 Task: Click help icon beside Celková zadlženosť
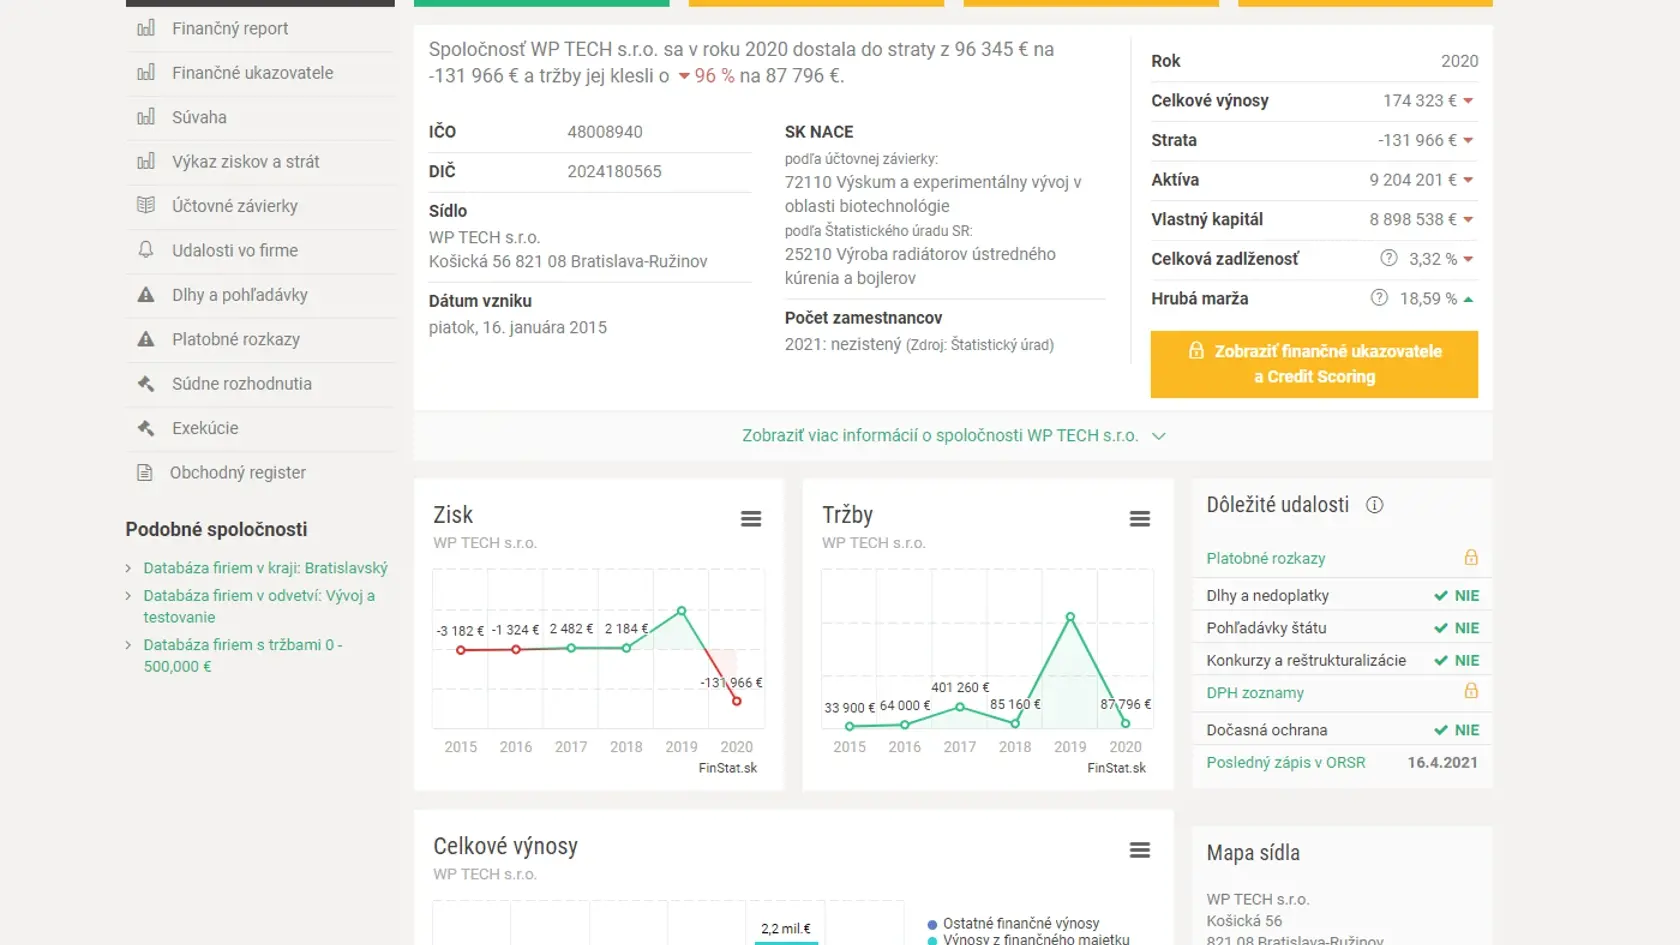click(x=1389, y=258)
